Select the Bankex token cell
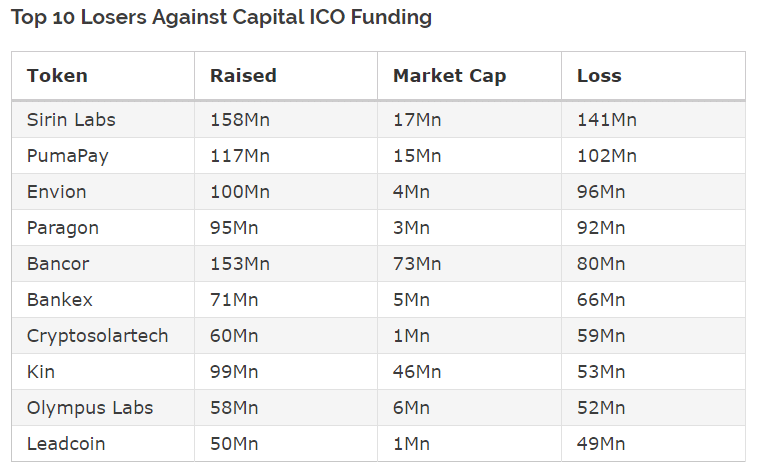This screenshot has width=760, height=471. point(58,300)
